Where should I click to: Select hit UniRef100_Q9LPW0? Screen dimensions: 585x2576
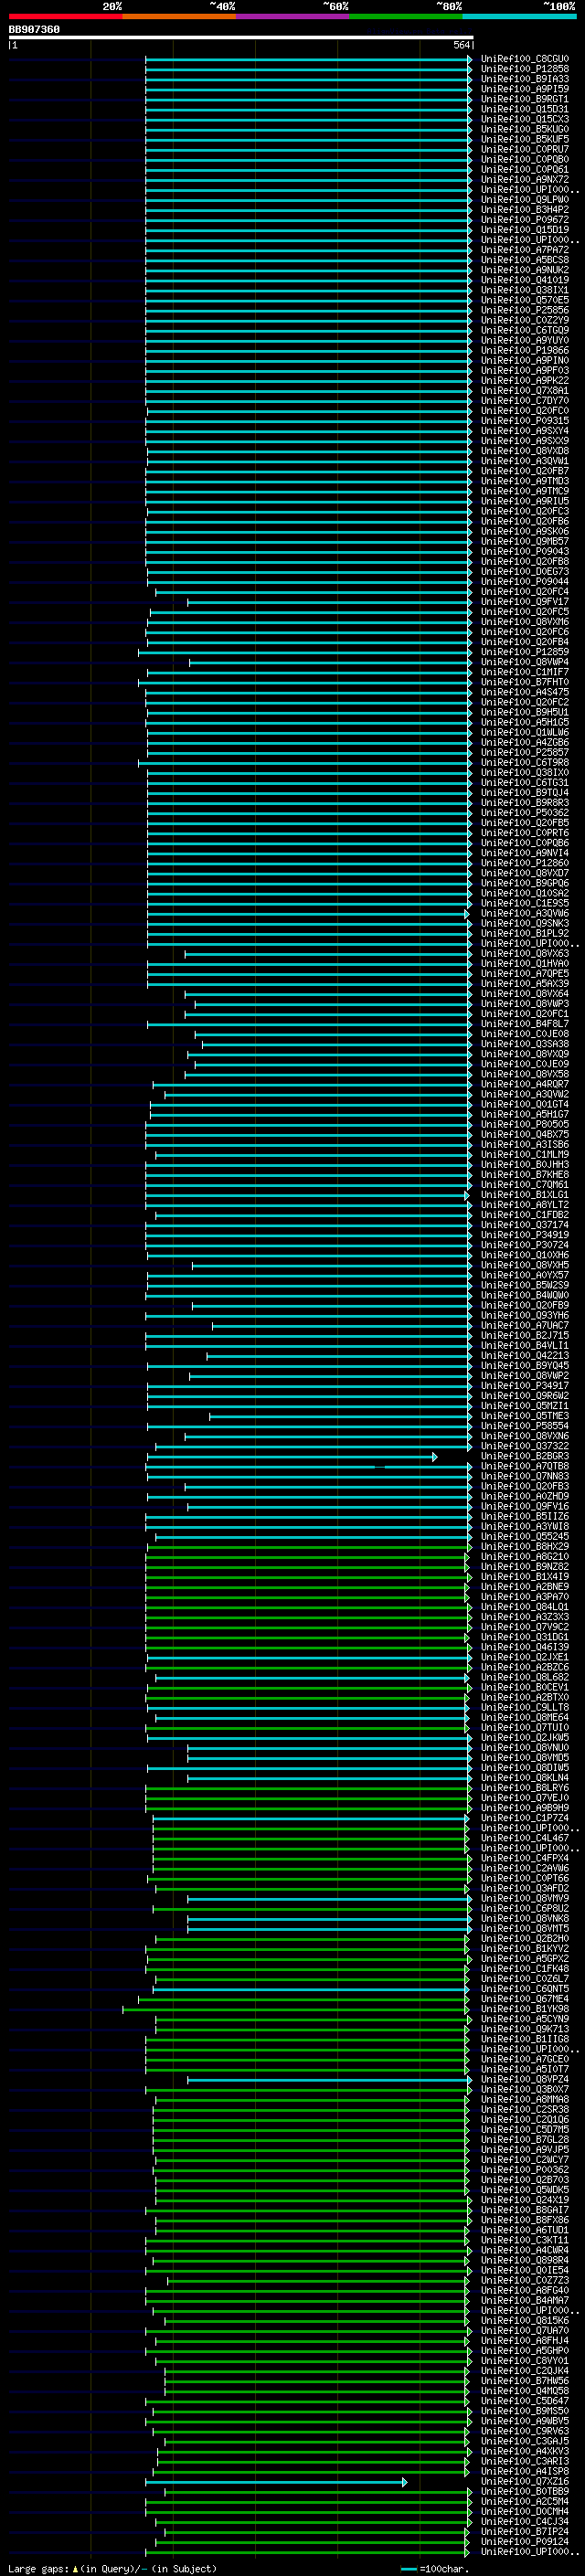[524, 200]
